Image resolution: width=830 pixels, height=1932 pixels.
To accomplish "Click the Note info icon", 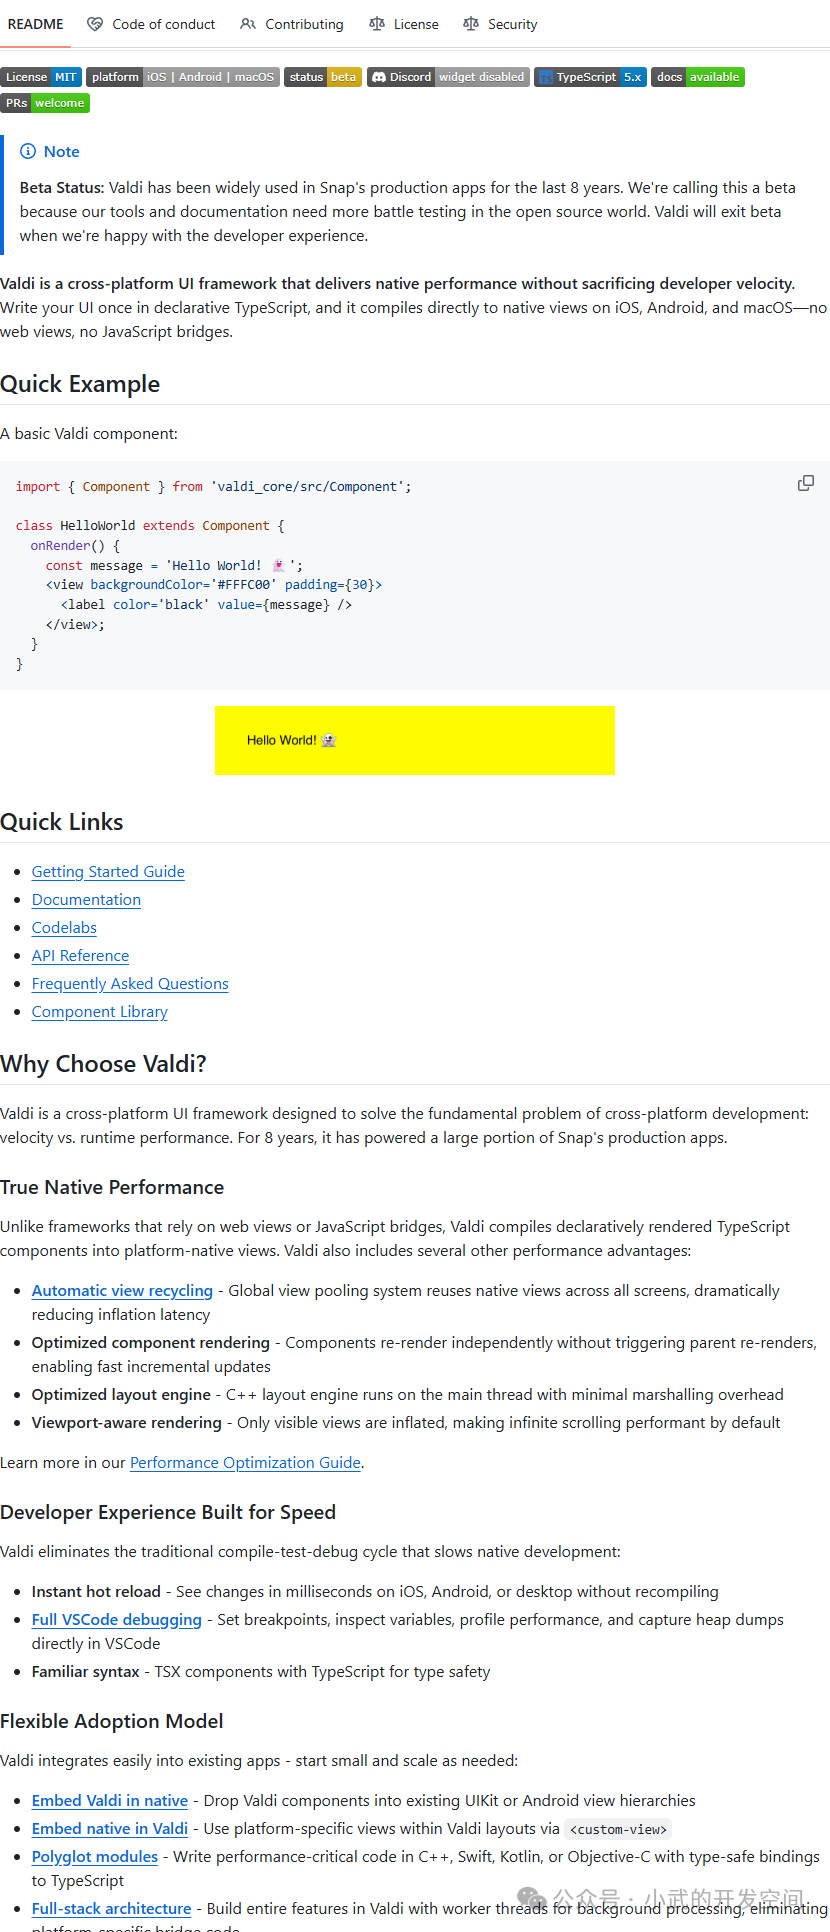I will 28,152.
